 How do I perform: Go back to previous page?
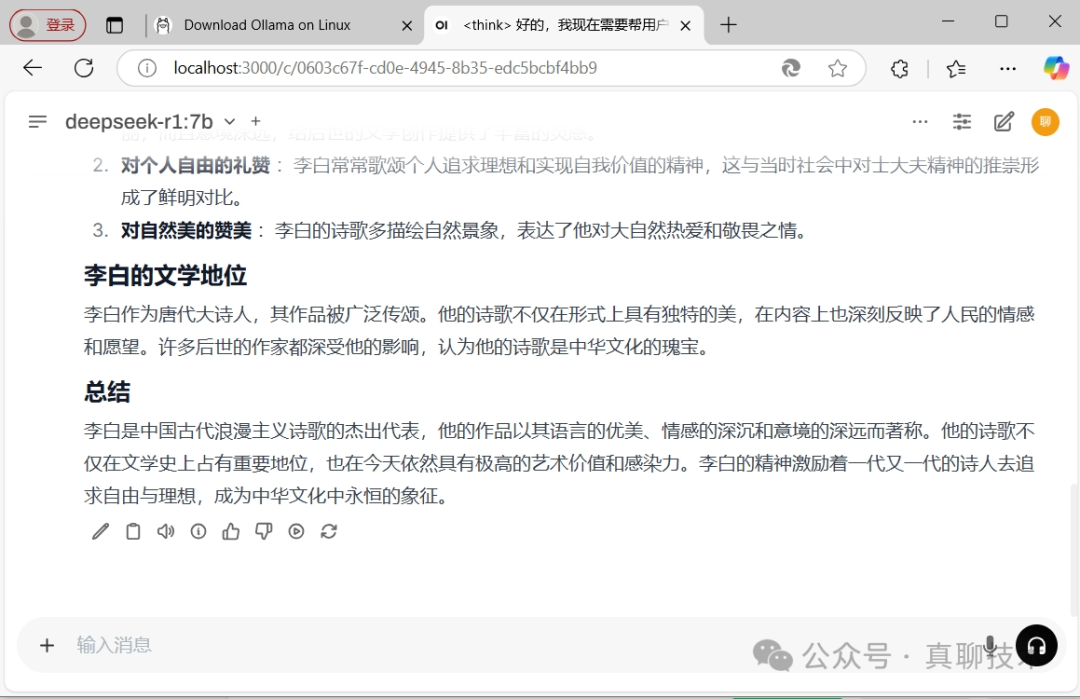tap(32, 67)
